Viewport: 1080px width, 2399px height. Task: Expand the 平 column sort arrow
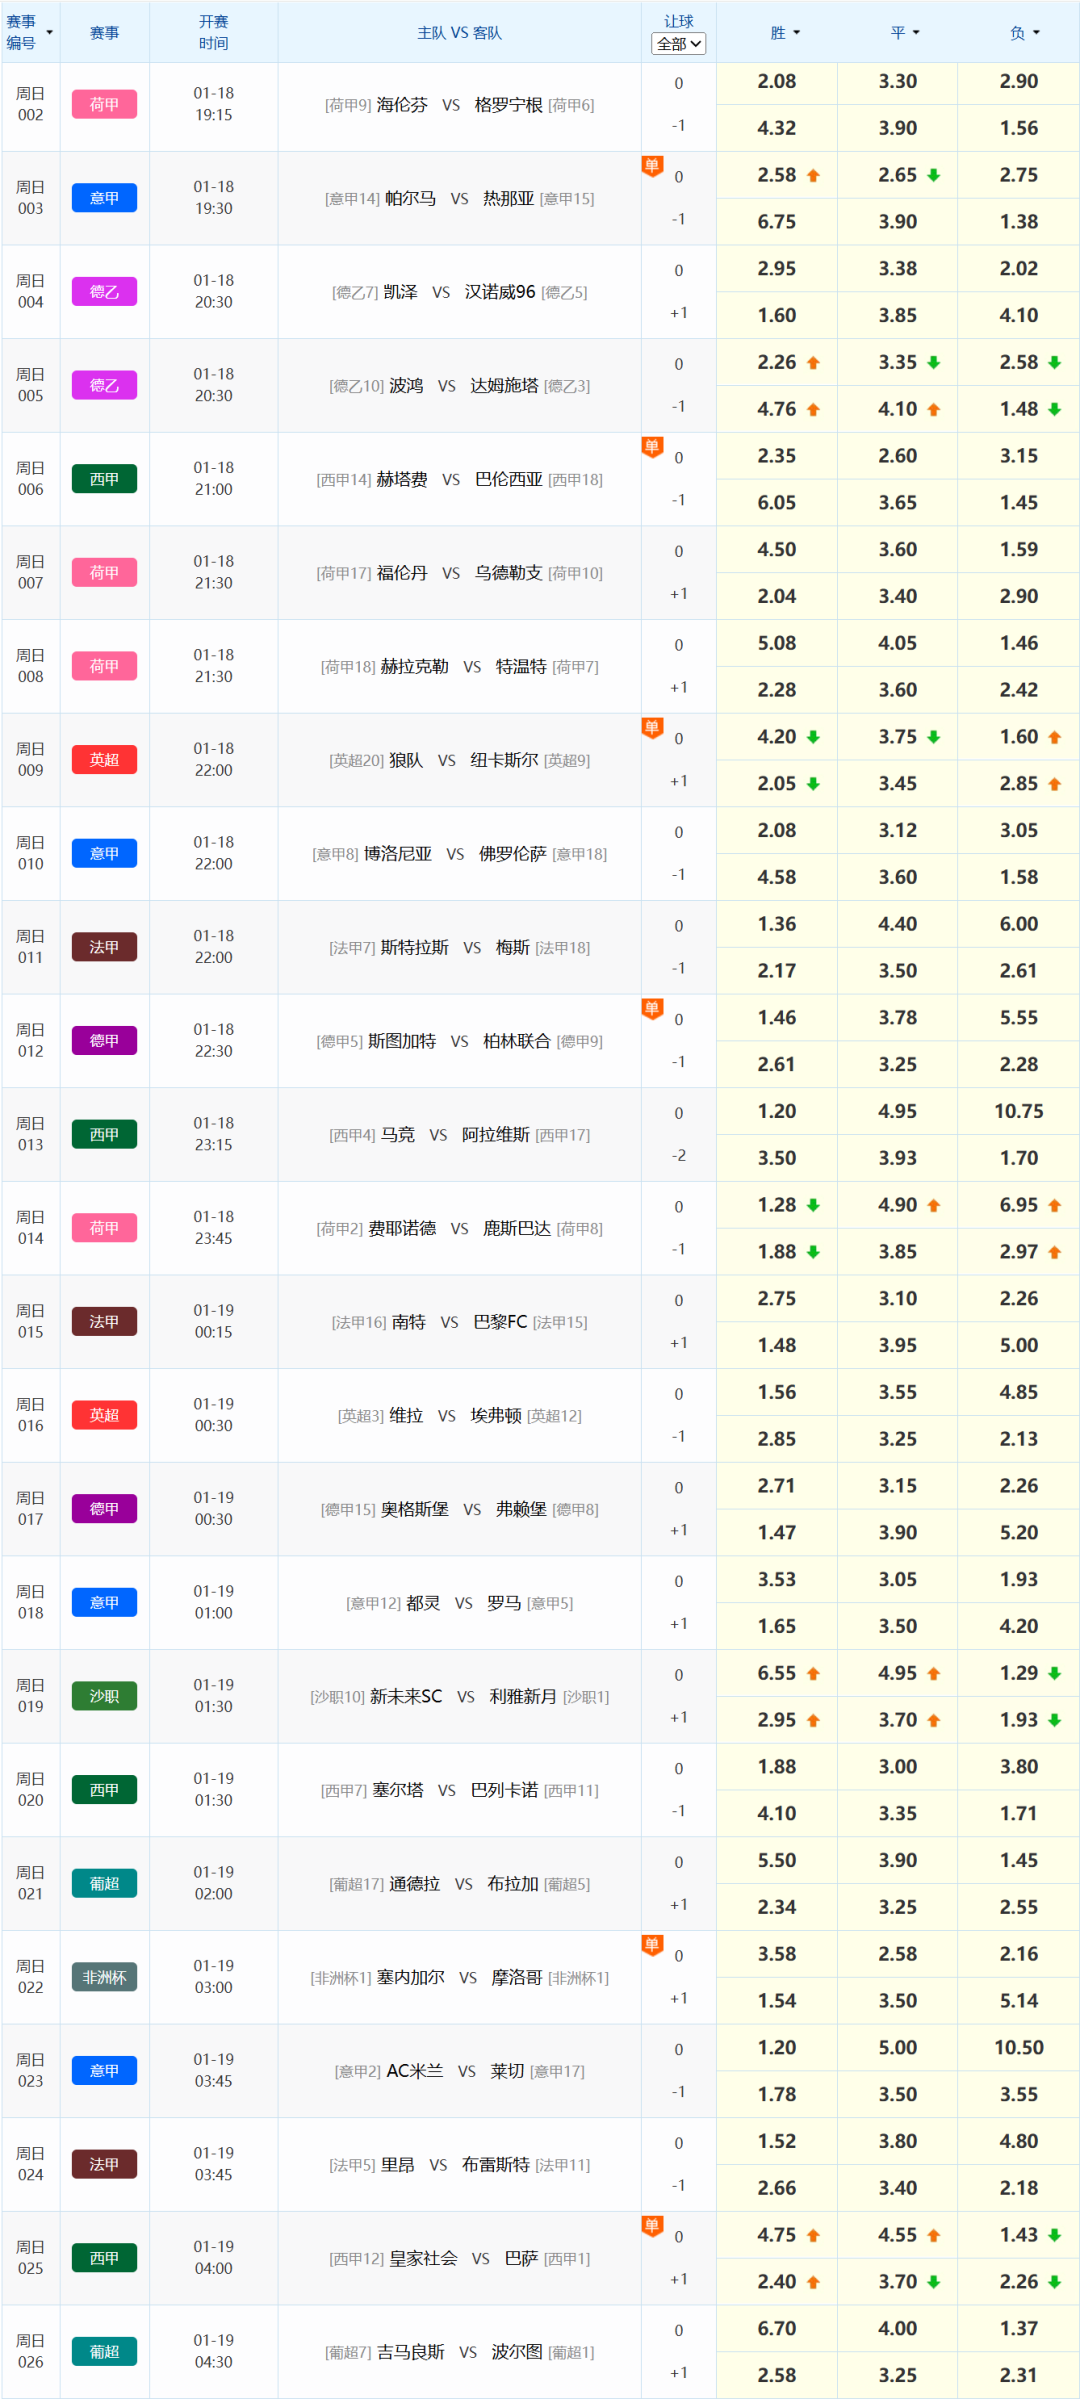tap(916, 33)
